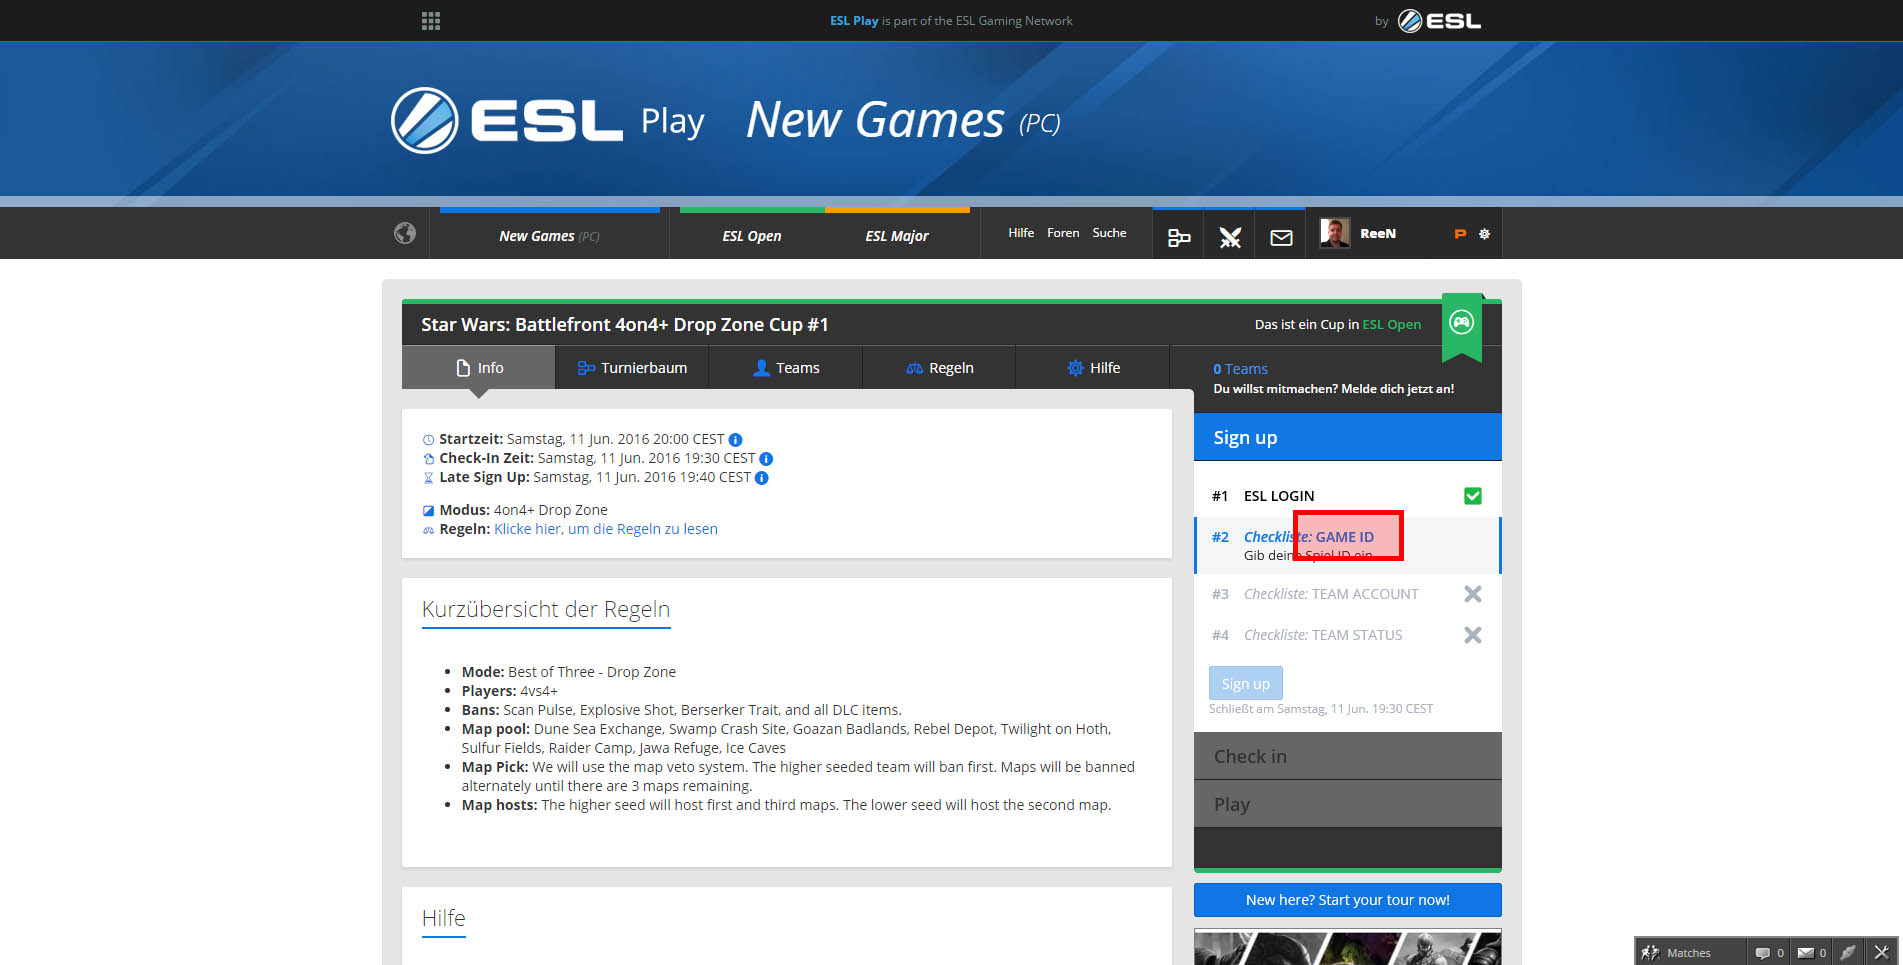Click green checkmark next to ESL LOGIN
This screenshot has width=1903, height=965.
coord(1473,496)
